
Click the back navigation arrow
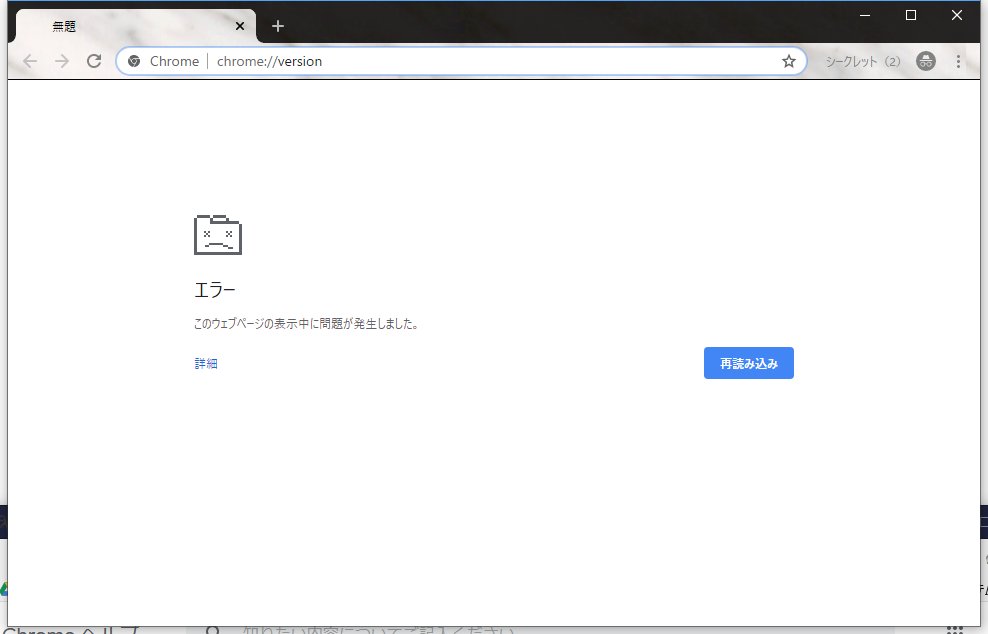[30, 61]
